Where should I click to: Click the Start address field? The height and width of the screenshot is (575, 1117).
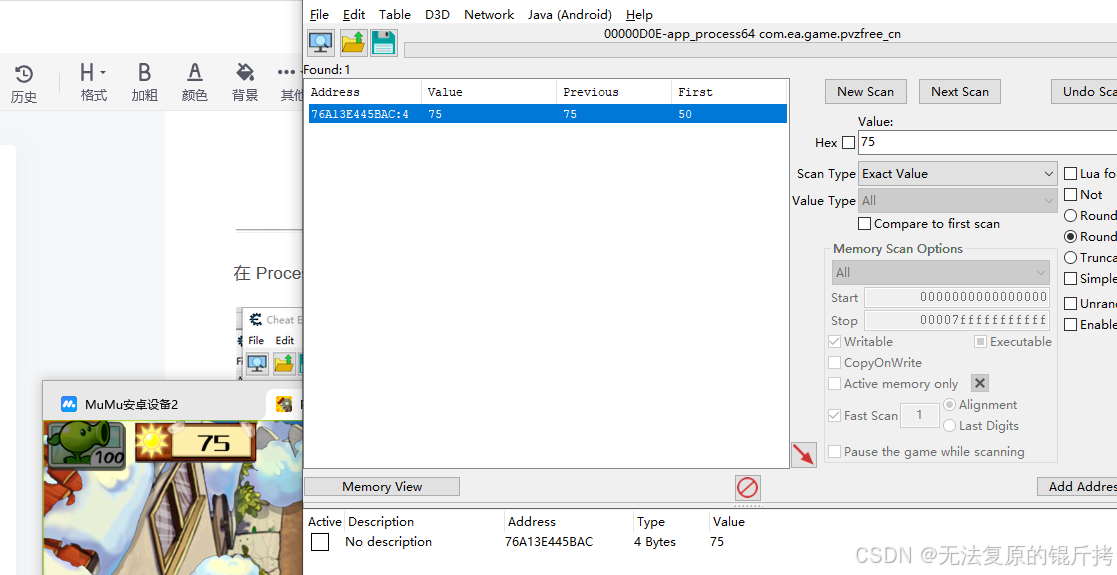click(957, 297)
